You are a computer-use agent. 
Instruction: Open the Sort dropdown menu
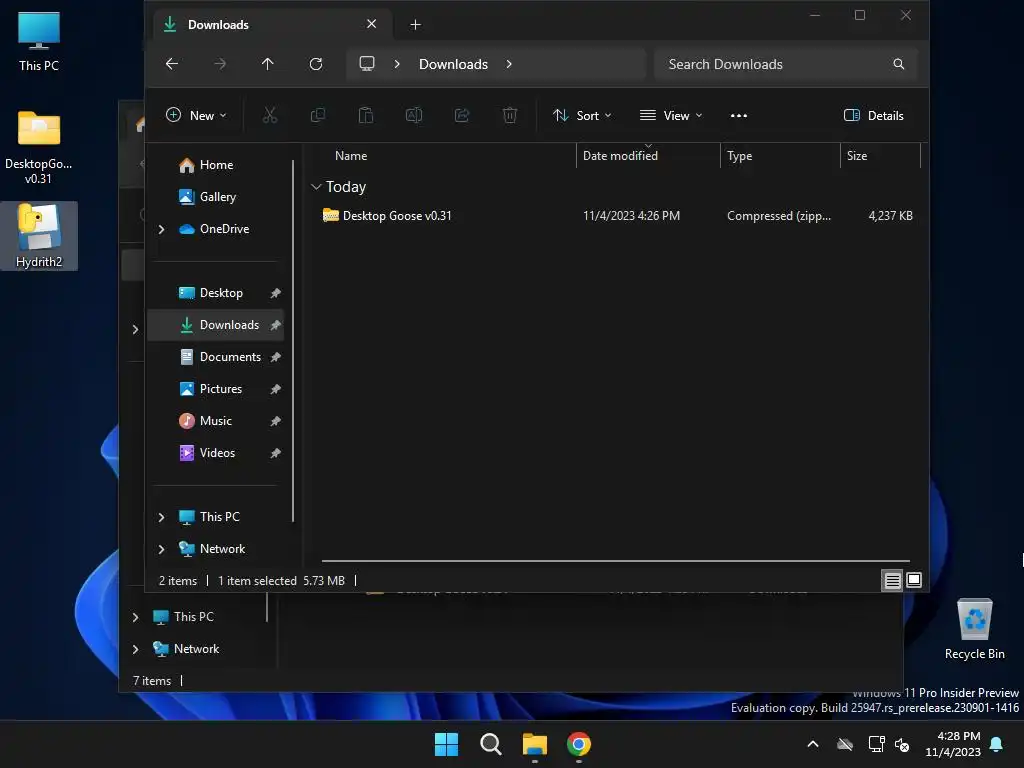pyautogui.click(x=582, y=116)
